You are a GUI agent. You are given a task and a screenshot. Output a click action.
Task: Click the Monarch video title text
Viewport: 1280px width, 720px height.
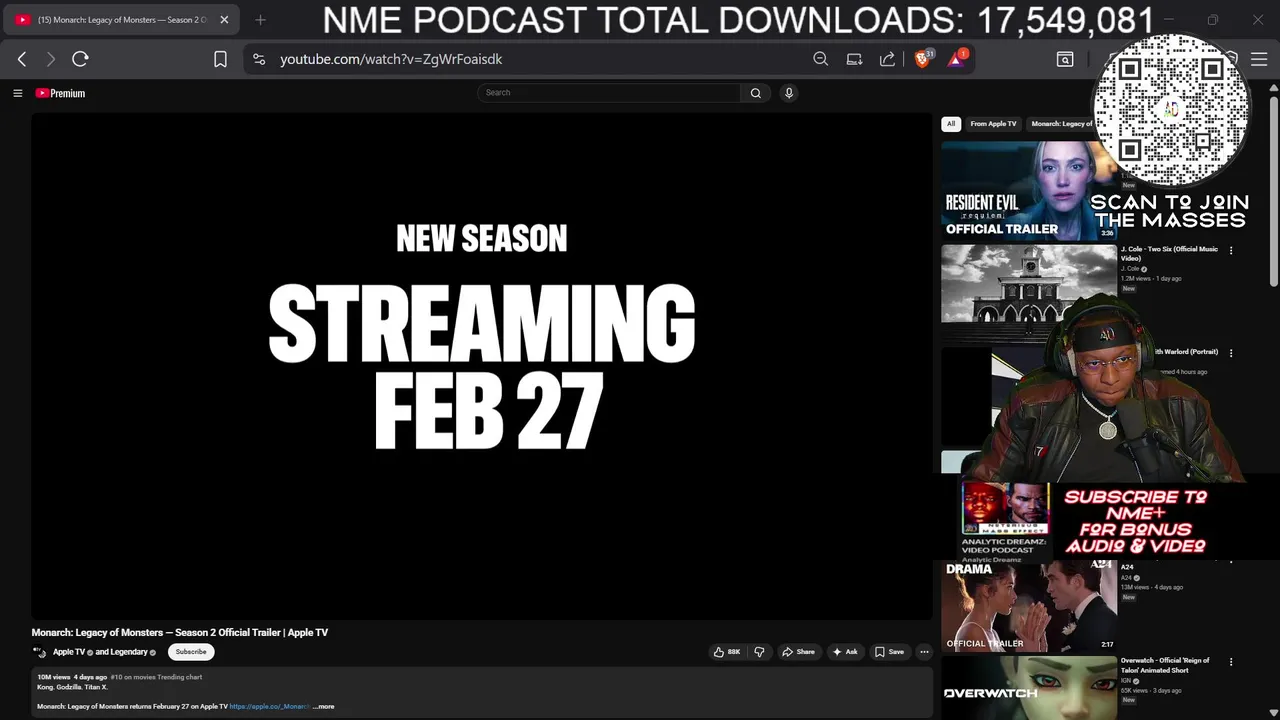pos(180,632)
